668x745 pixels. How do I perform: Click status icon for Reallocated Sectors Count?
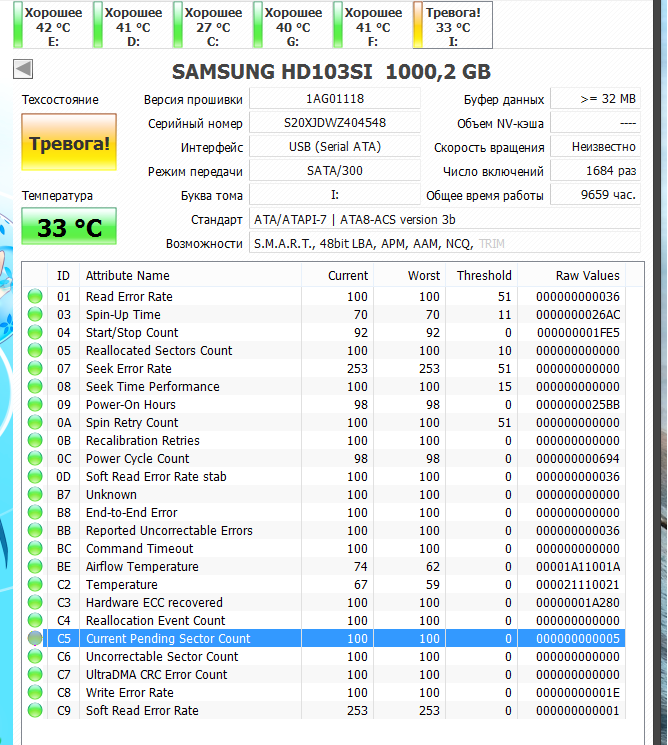coord(35,351)
